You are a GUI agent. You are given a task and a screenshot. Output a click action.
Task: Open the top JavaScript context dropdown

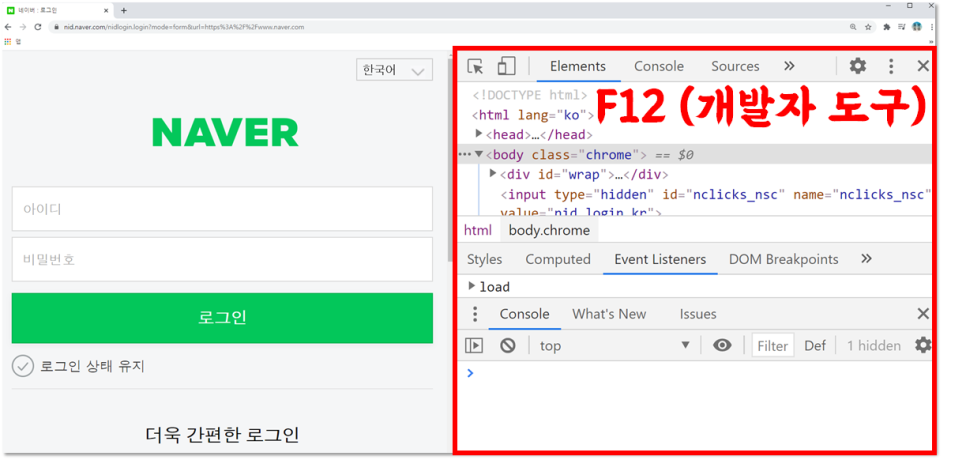(614, 345)
